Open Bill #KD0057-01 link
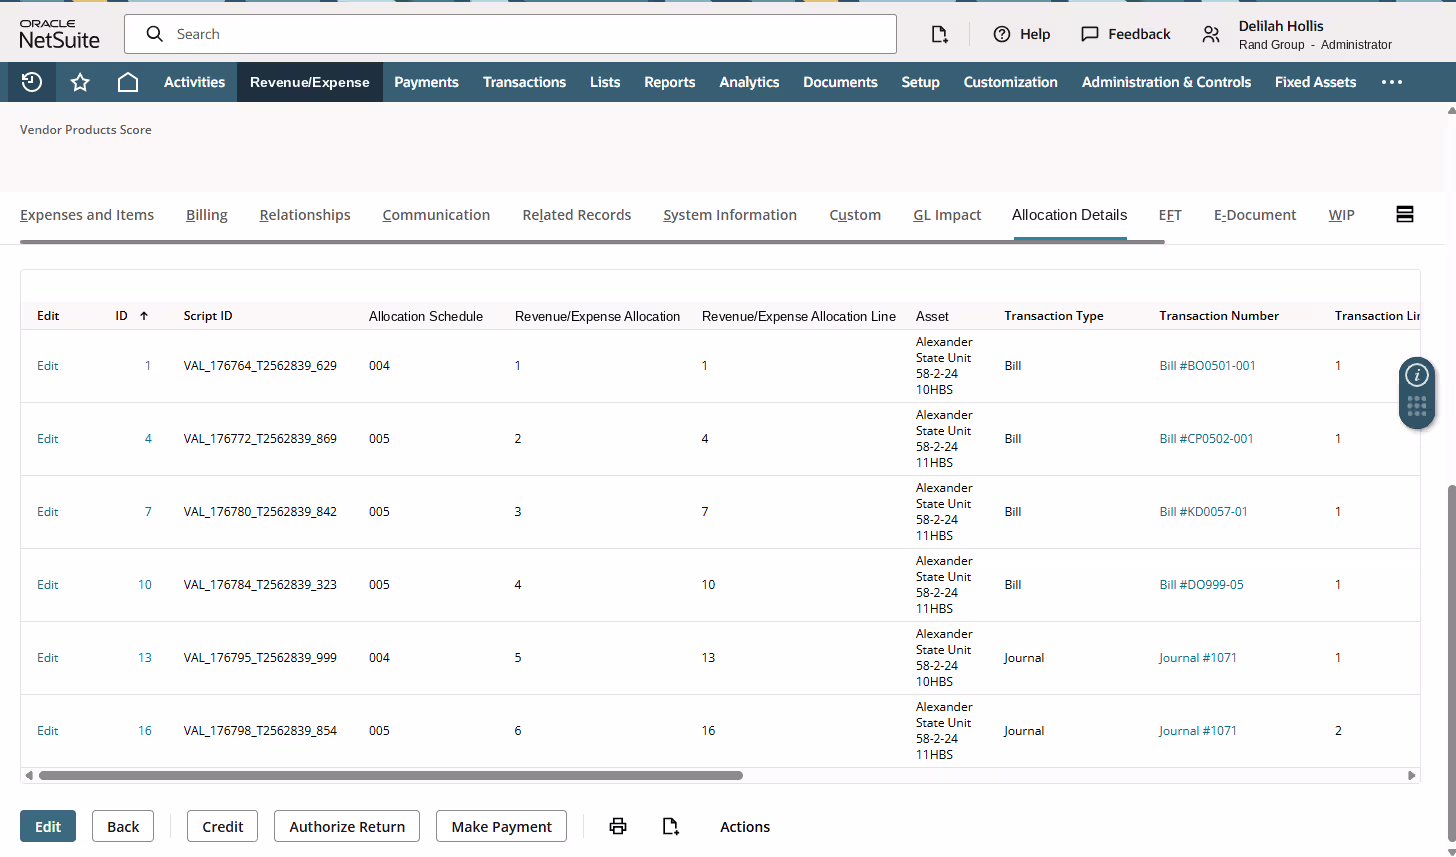The height and width of the screenshot is (857, 1456). (1203, 512)
